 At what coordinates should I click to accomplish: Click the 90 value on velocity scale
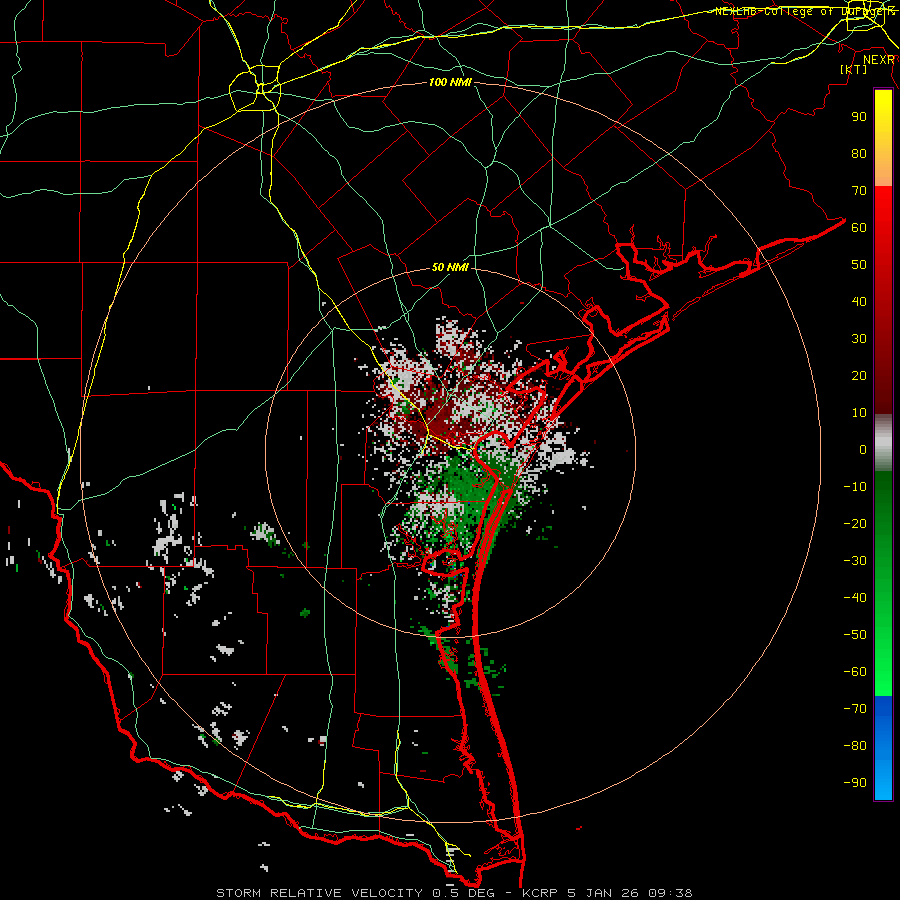point(859,117)
